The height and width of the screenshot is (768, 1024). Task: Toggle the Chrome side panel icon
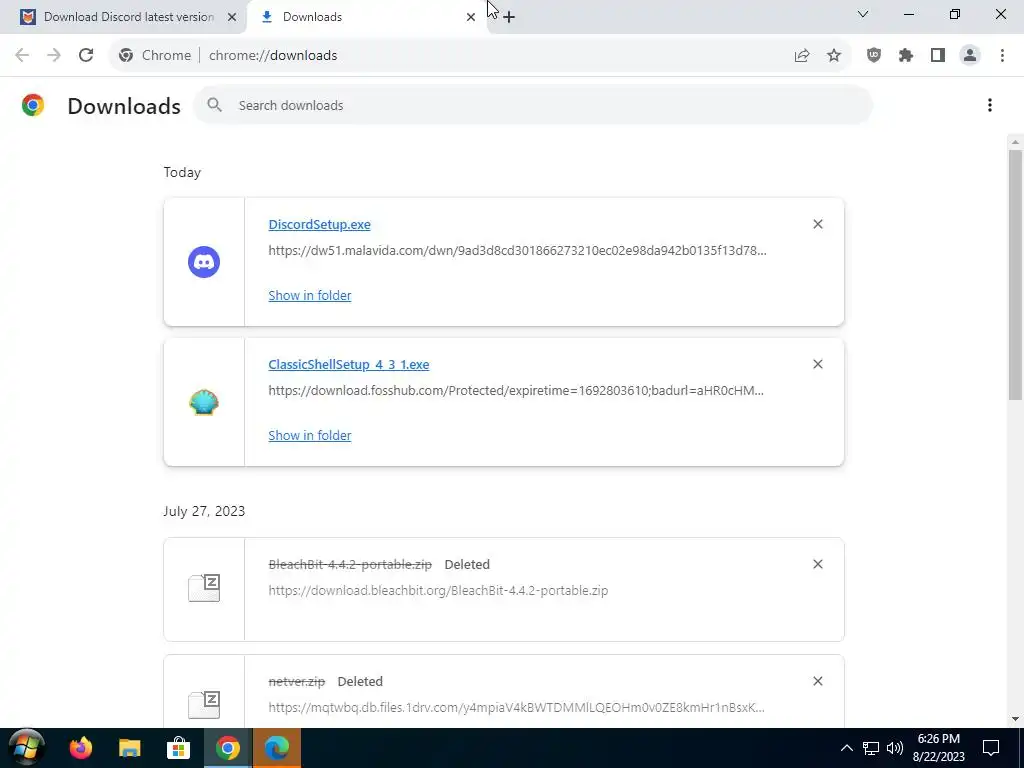[938, 56]
